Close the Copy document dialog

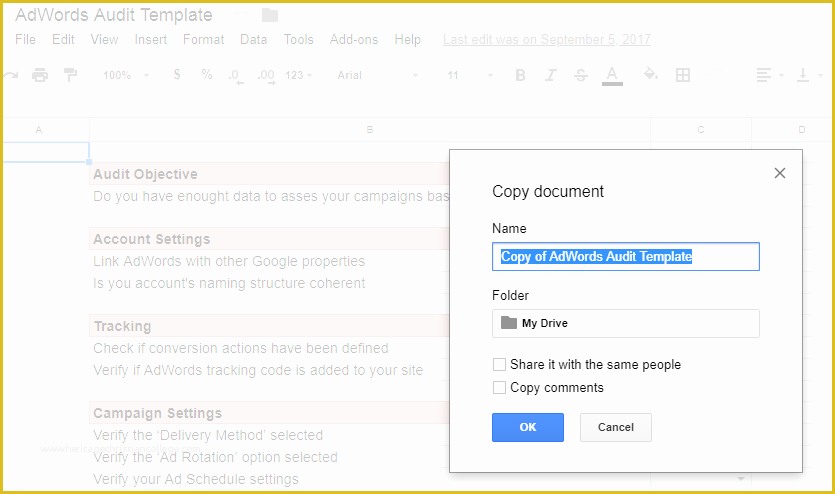coord(780,173)
